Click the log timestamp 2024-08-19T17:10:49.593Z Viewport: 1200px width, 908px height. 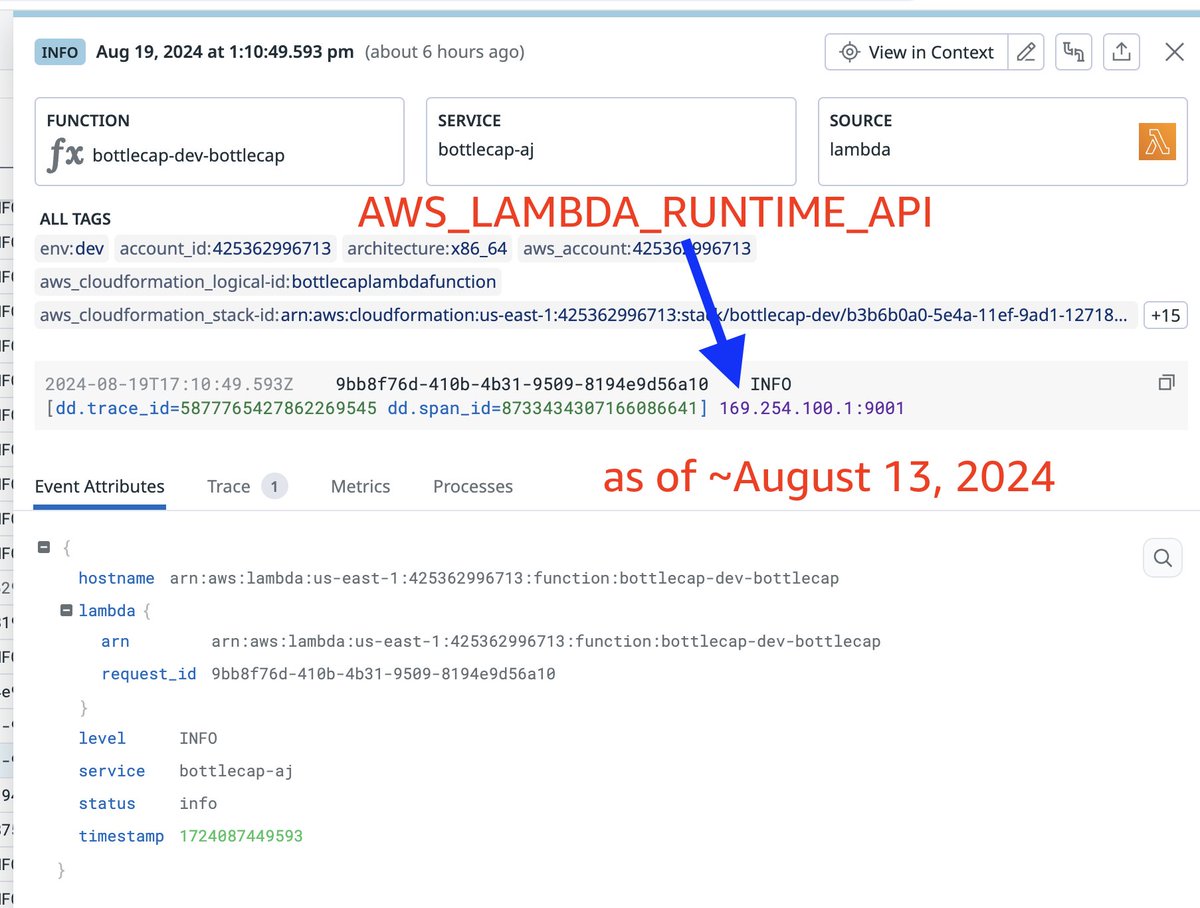(169, 384)
